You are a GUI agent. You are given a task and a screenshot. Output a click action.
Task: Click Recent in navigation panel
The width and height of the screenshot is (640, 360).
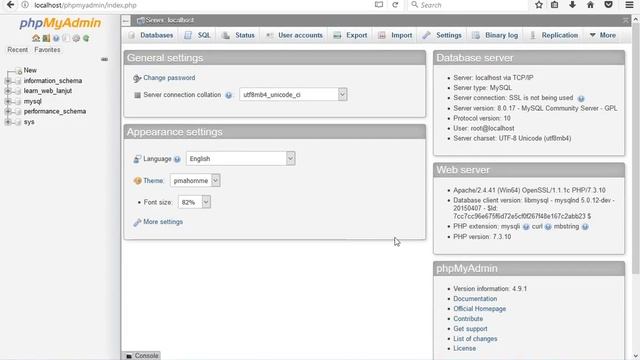[x=18, y=50]
